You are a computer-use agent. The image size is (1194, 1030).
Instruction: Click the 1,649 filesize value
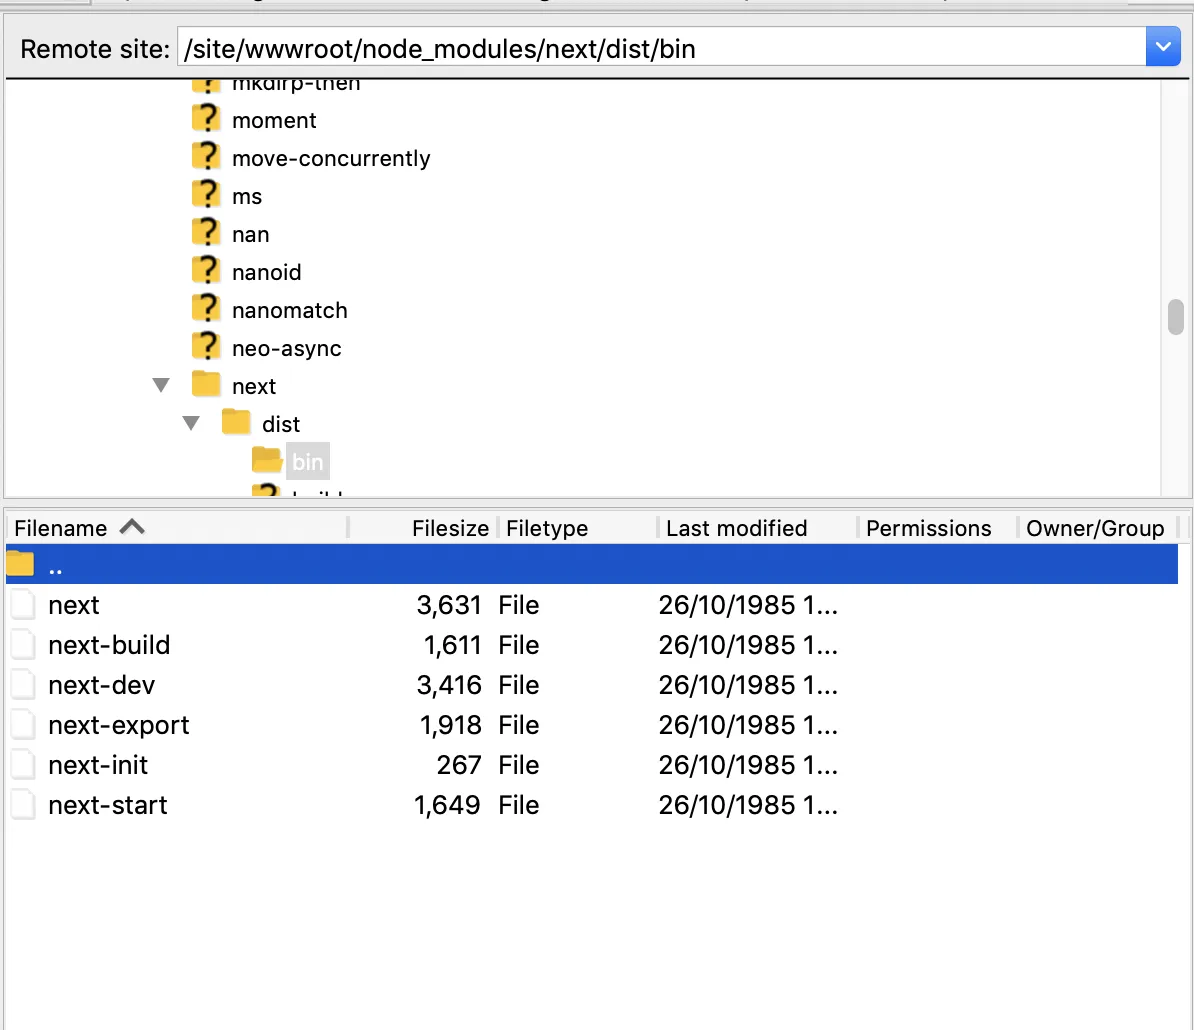pyautogui.click(x=447, y=805)
